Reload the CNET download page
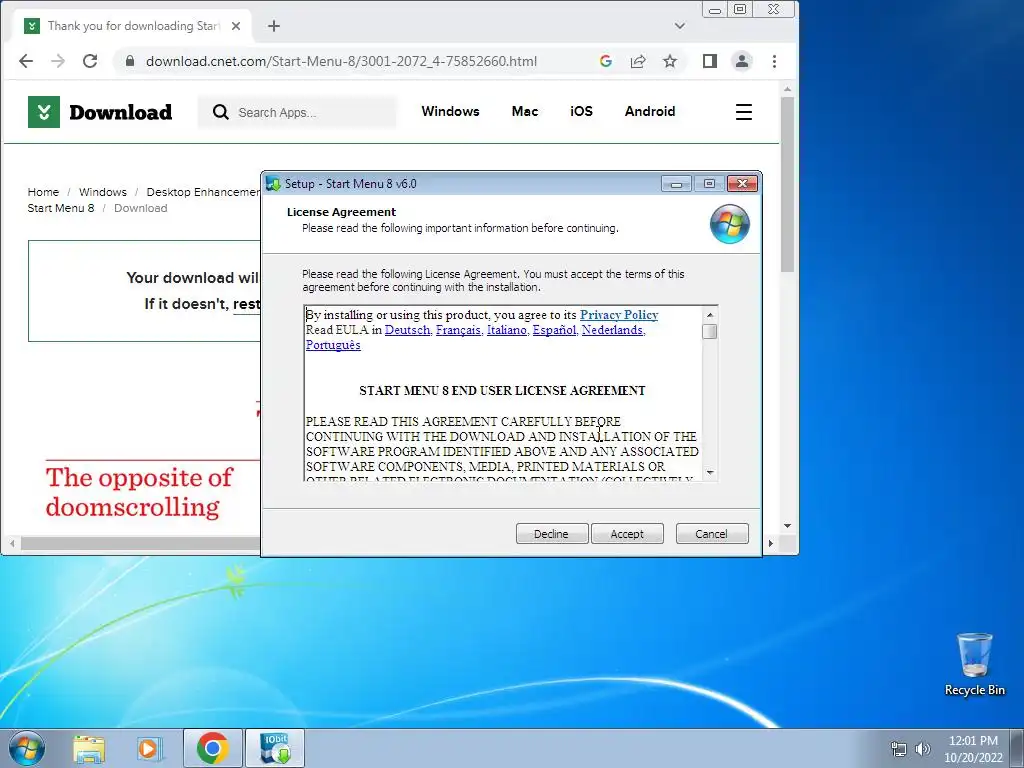This screenshot has width=1024, height=768. 90,61
